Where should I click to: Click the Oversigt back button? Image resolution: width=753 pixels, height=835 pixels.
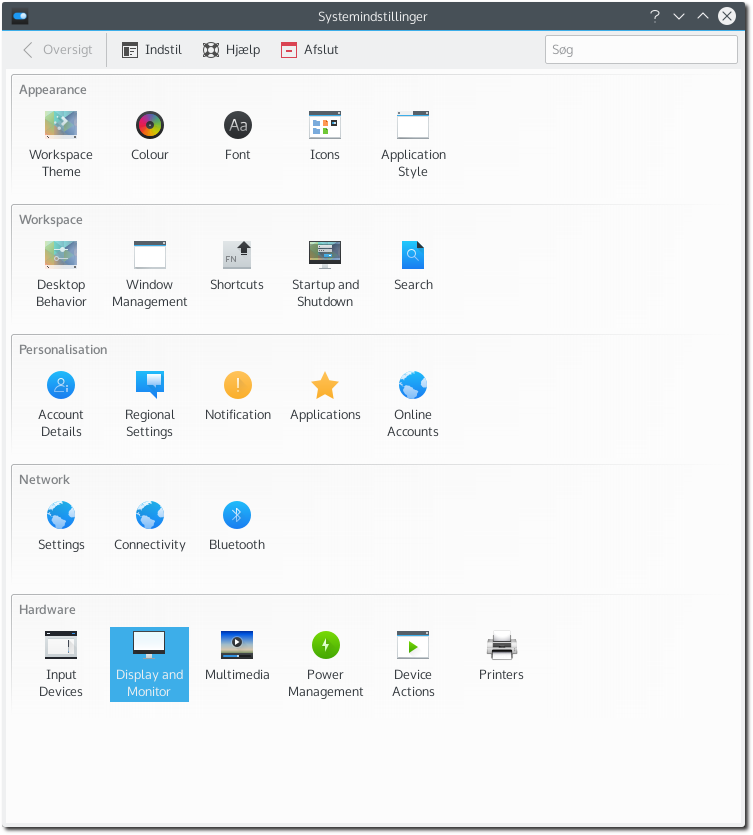(57, 50)
